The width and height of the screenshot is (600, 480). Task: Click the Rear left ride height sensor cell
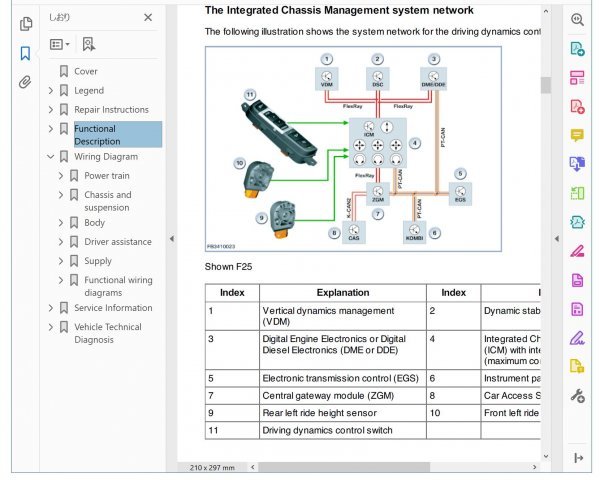click(343, 413)
